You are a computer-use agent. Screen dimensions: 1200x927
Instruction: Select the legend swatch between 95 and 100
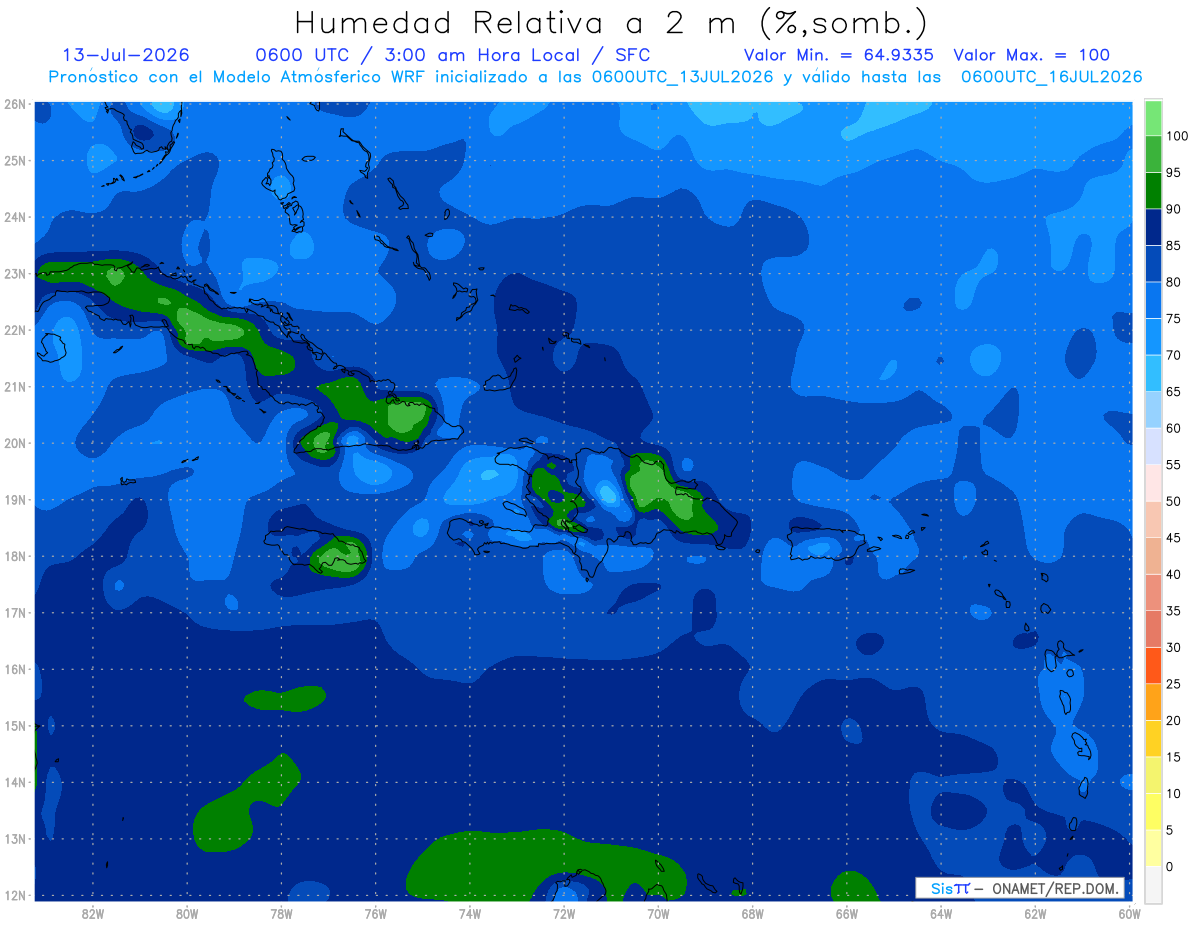point(1153,154)
